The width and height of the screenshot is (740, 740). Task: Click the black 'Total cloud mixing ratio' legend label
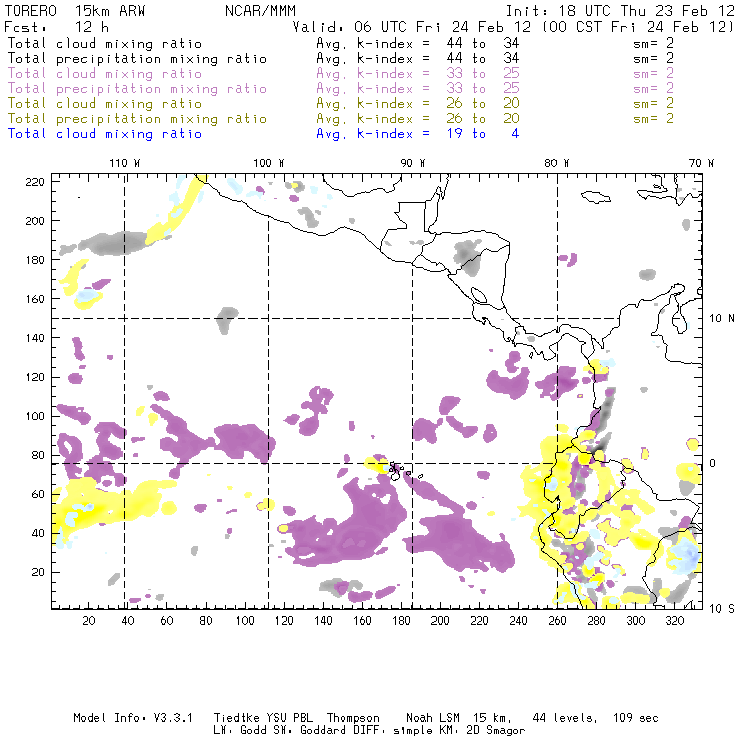pyautogui.click(x=105, y=43)
